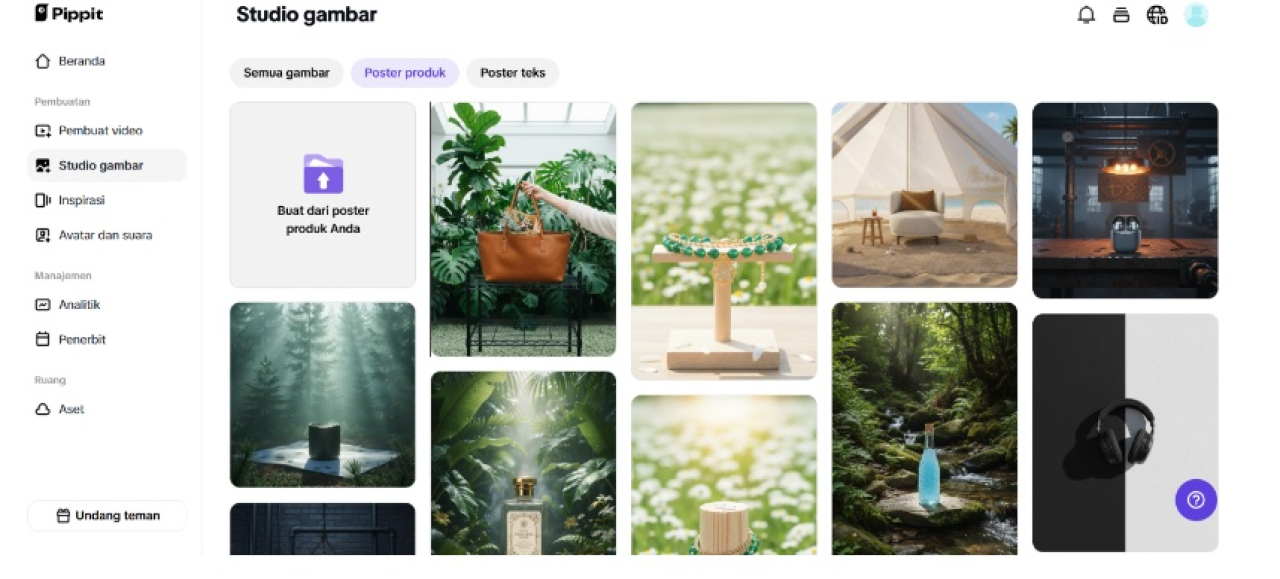Open the brown leather tote bag poster
Image resolution: width=1280 pixels, height=579 pixels.
523,229
